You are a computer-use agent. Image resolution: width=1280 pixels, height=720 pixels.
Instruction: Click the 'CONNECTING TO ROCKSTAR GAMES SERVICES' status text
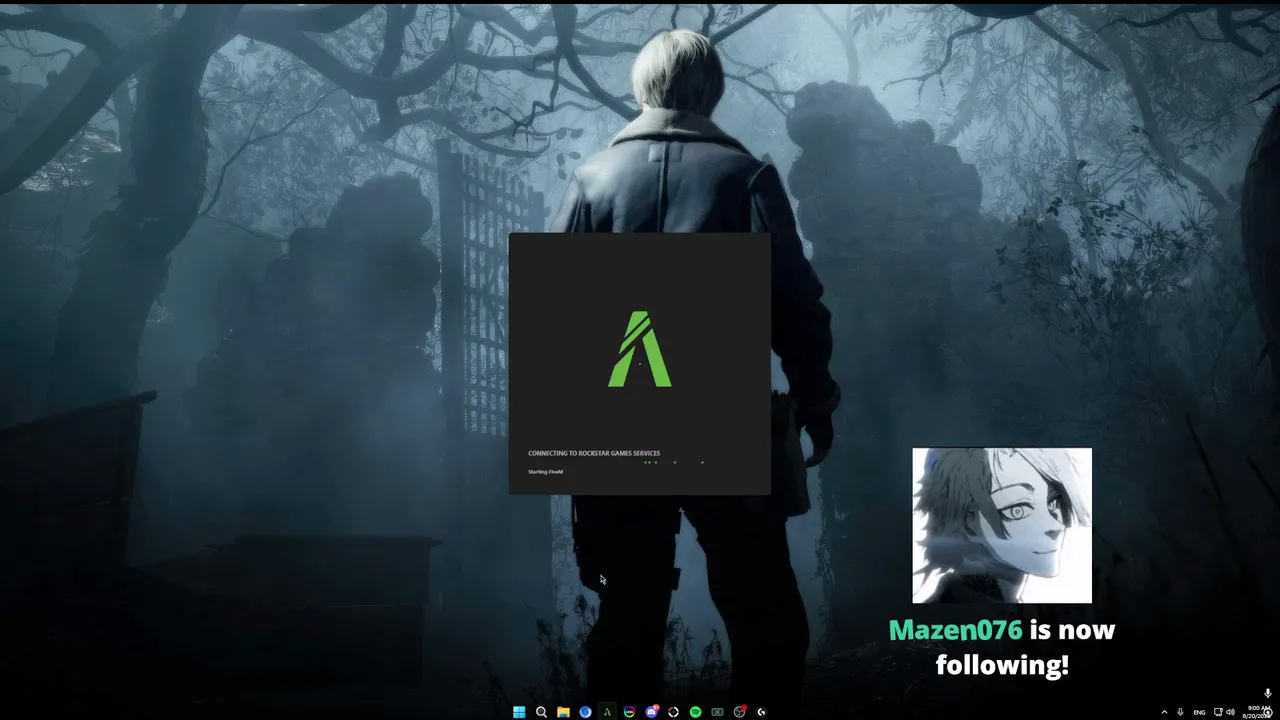[594, 453]
